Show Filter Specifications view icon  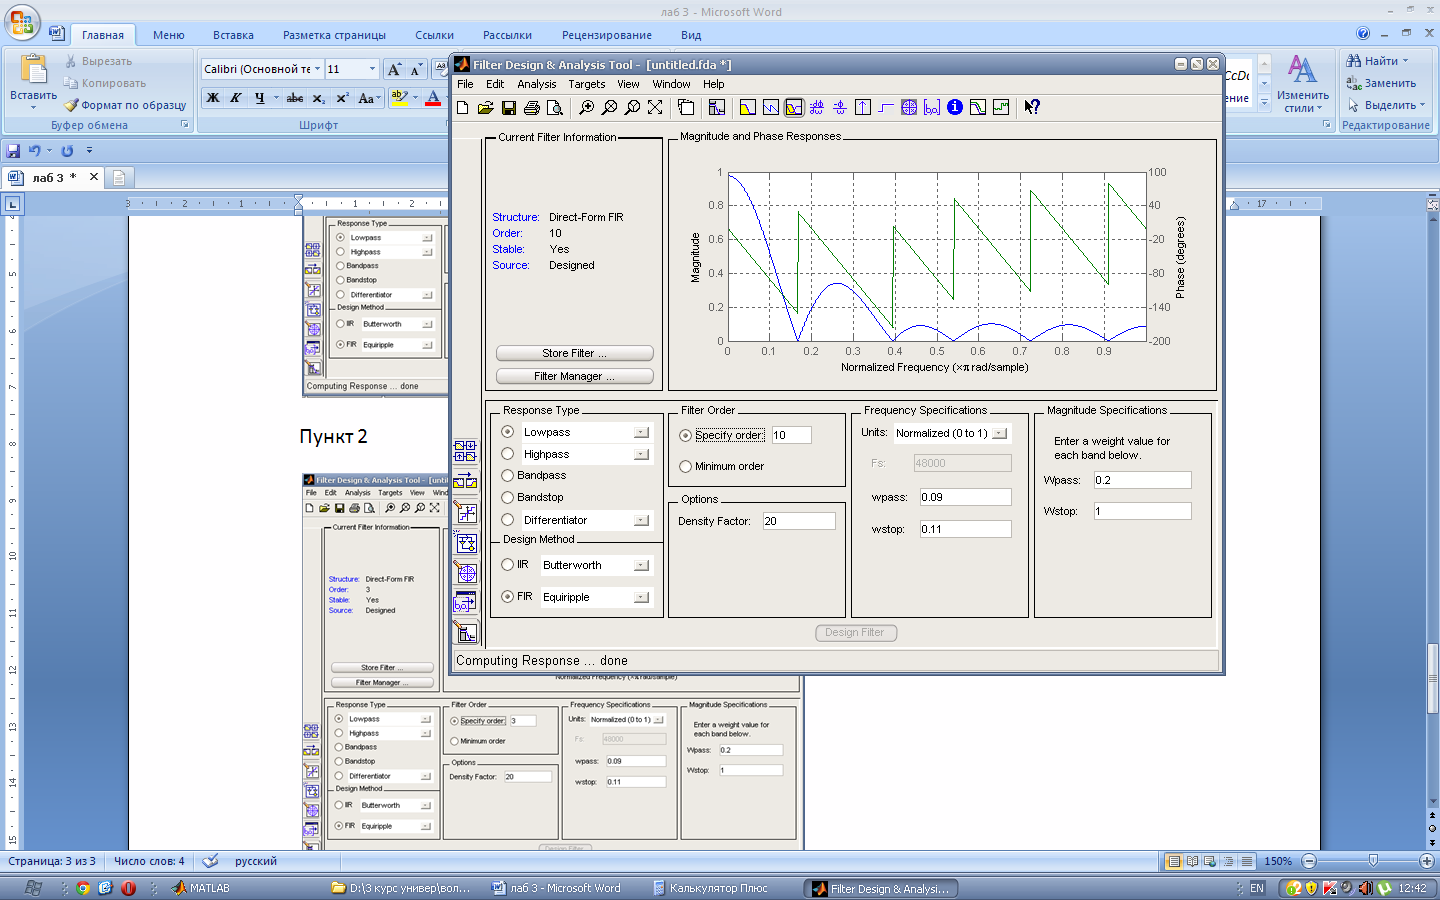pyautogui.click(x=717, y=107)
